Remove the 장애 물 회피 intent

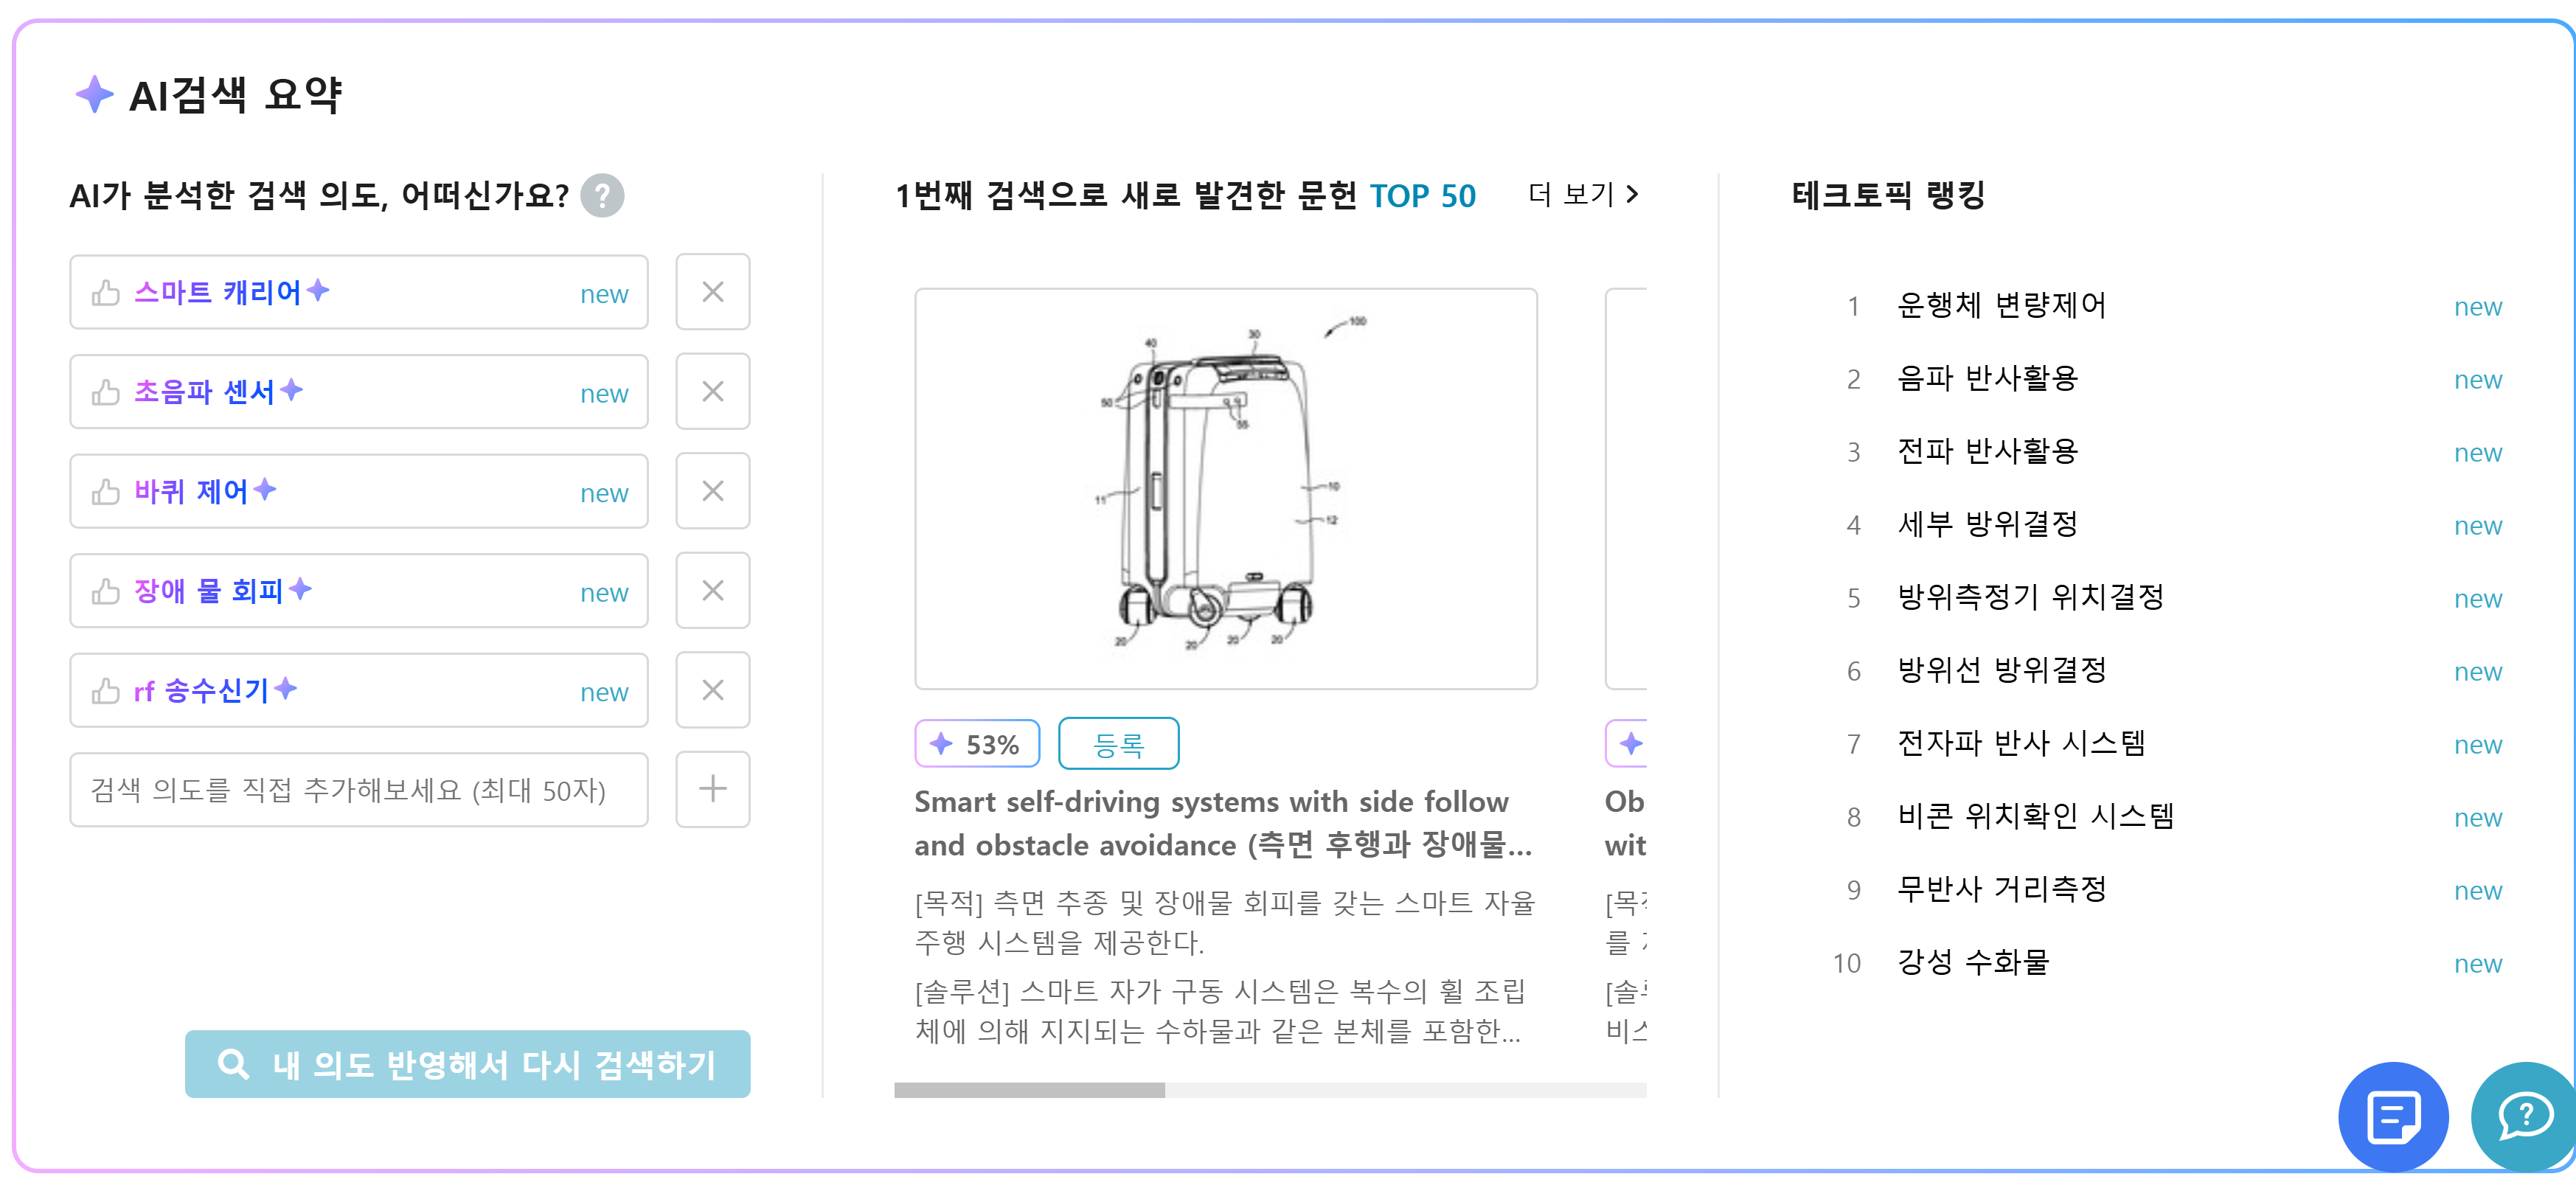tap(712, 590)
